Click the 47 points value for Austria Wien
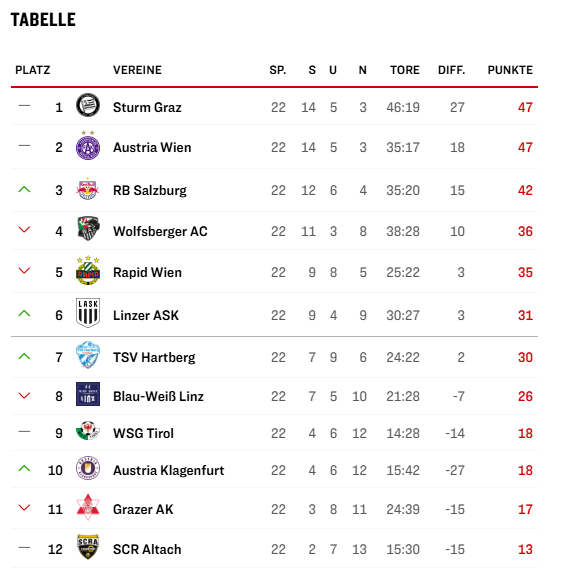Image resolution: width=574 pixels, height=568 pixels. click(x=525, y=147)
